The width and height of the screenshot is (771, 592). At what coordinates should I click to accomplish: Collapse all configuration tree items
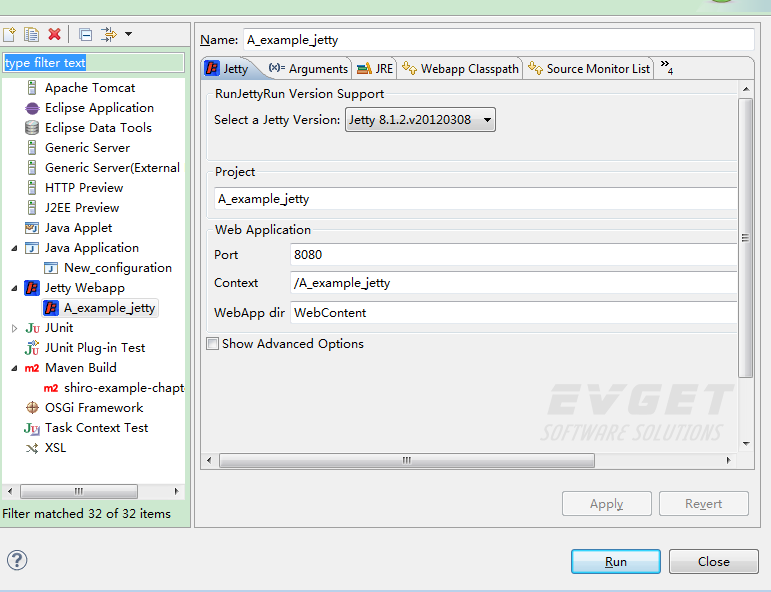pos(86,34)
